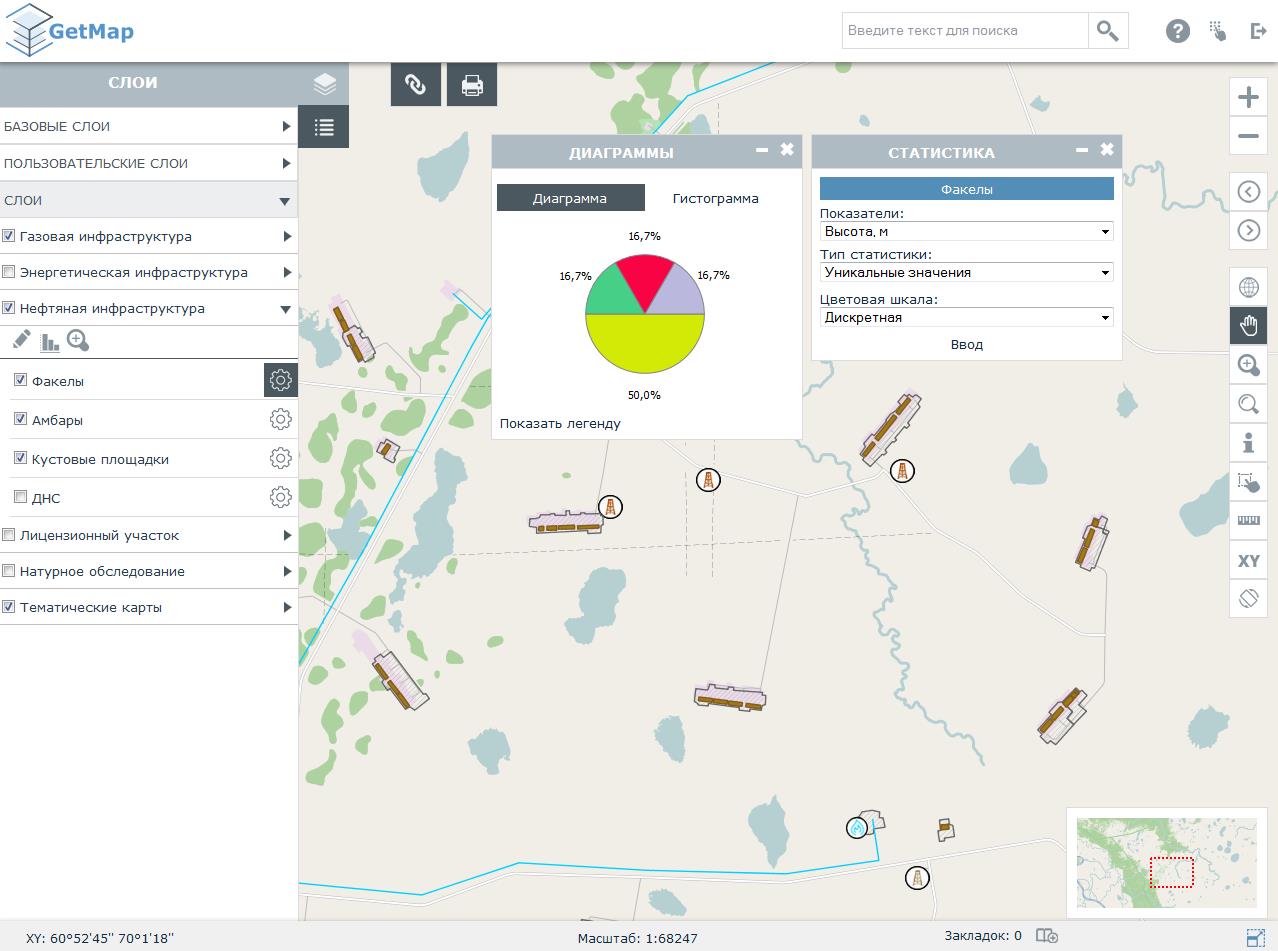Viewport: 1278px width, 951px height.
Task: Click the share link icon
Action: coord(415,85)
